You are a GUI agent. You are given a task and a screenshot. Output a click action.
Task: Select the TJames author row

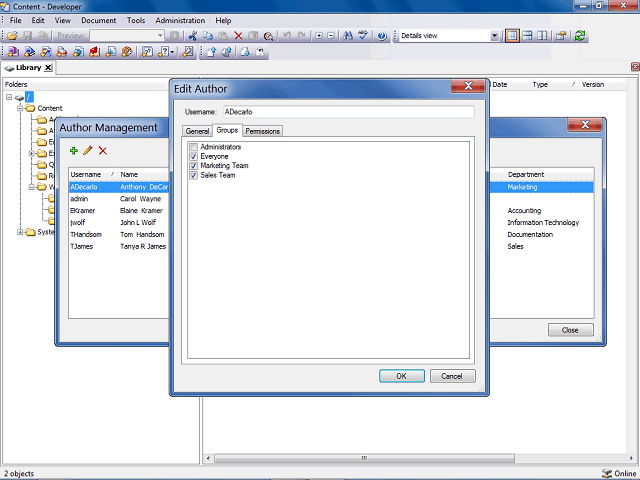tap(119, 247)
